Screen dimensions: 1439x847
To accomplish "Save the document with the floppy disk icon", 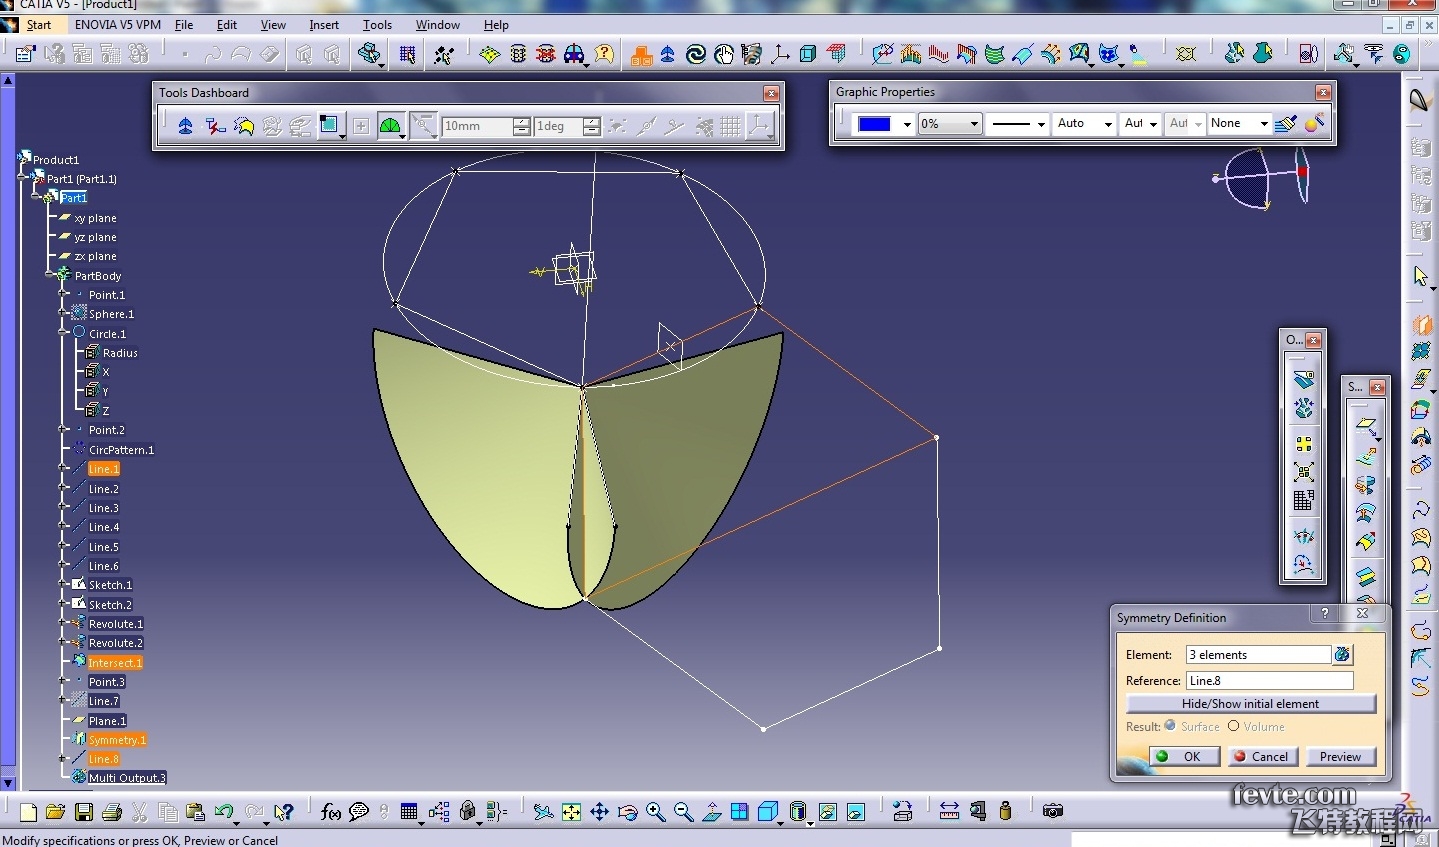I will [x=84, y=812].
